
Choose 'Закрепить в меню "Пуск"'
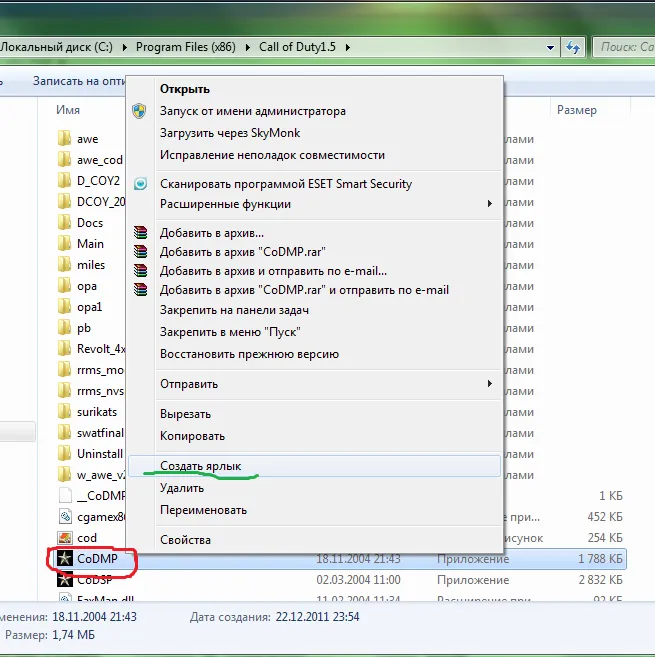(x=314, y=332)
